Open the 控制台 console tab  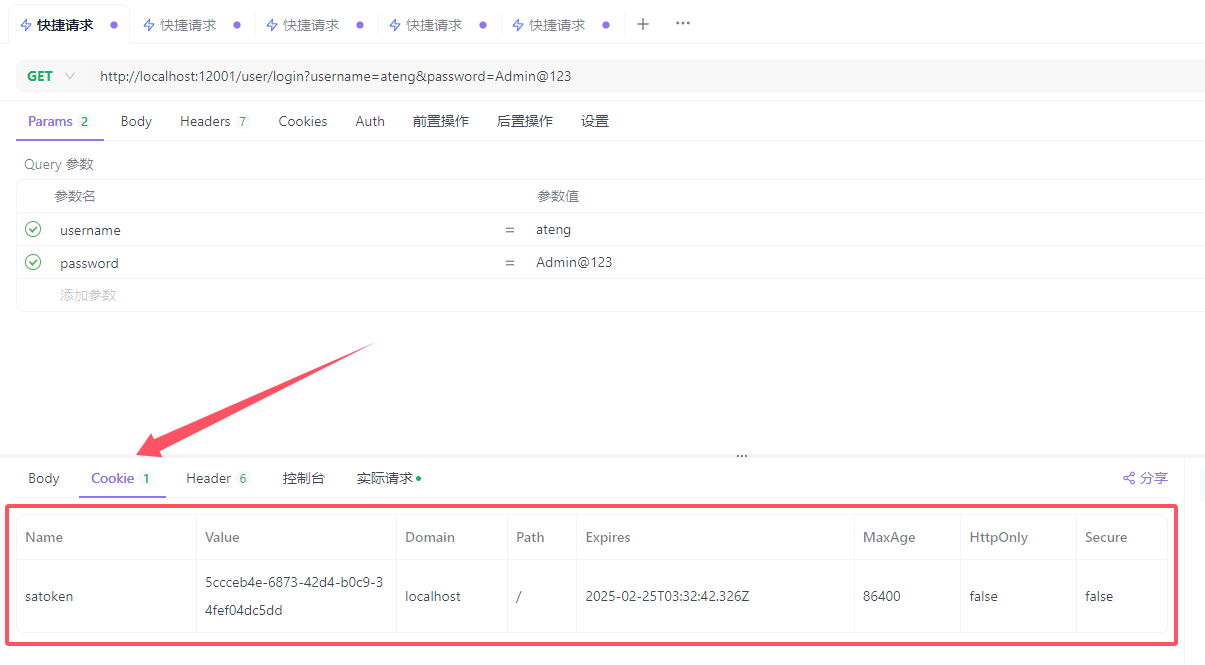pyautogui.click(x=304, y=478)
